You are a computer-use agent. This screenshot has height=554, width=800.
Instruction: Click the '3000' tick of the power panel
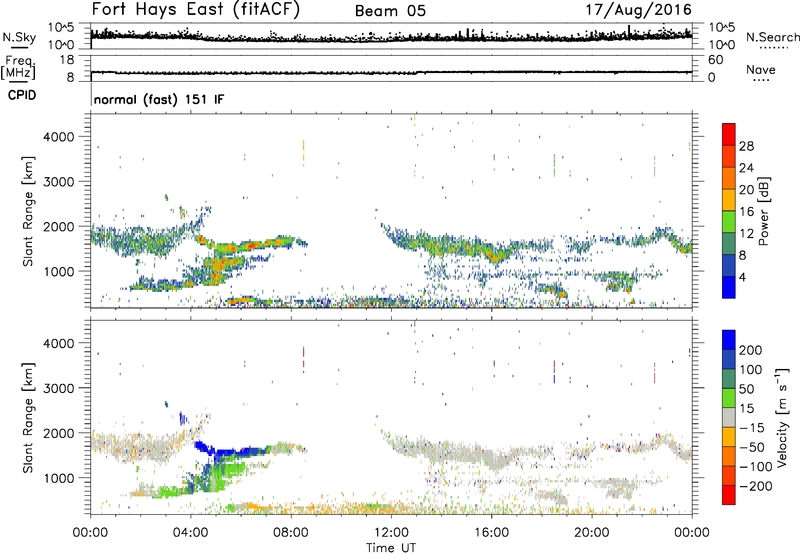(59, 182)
